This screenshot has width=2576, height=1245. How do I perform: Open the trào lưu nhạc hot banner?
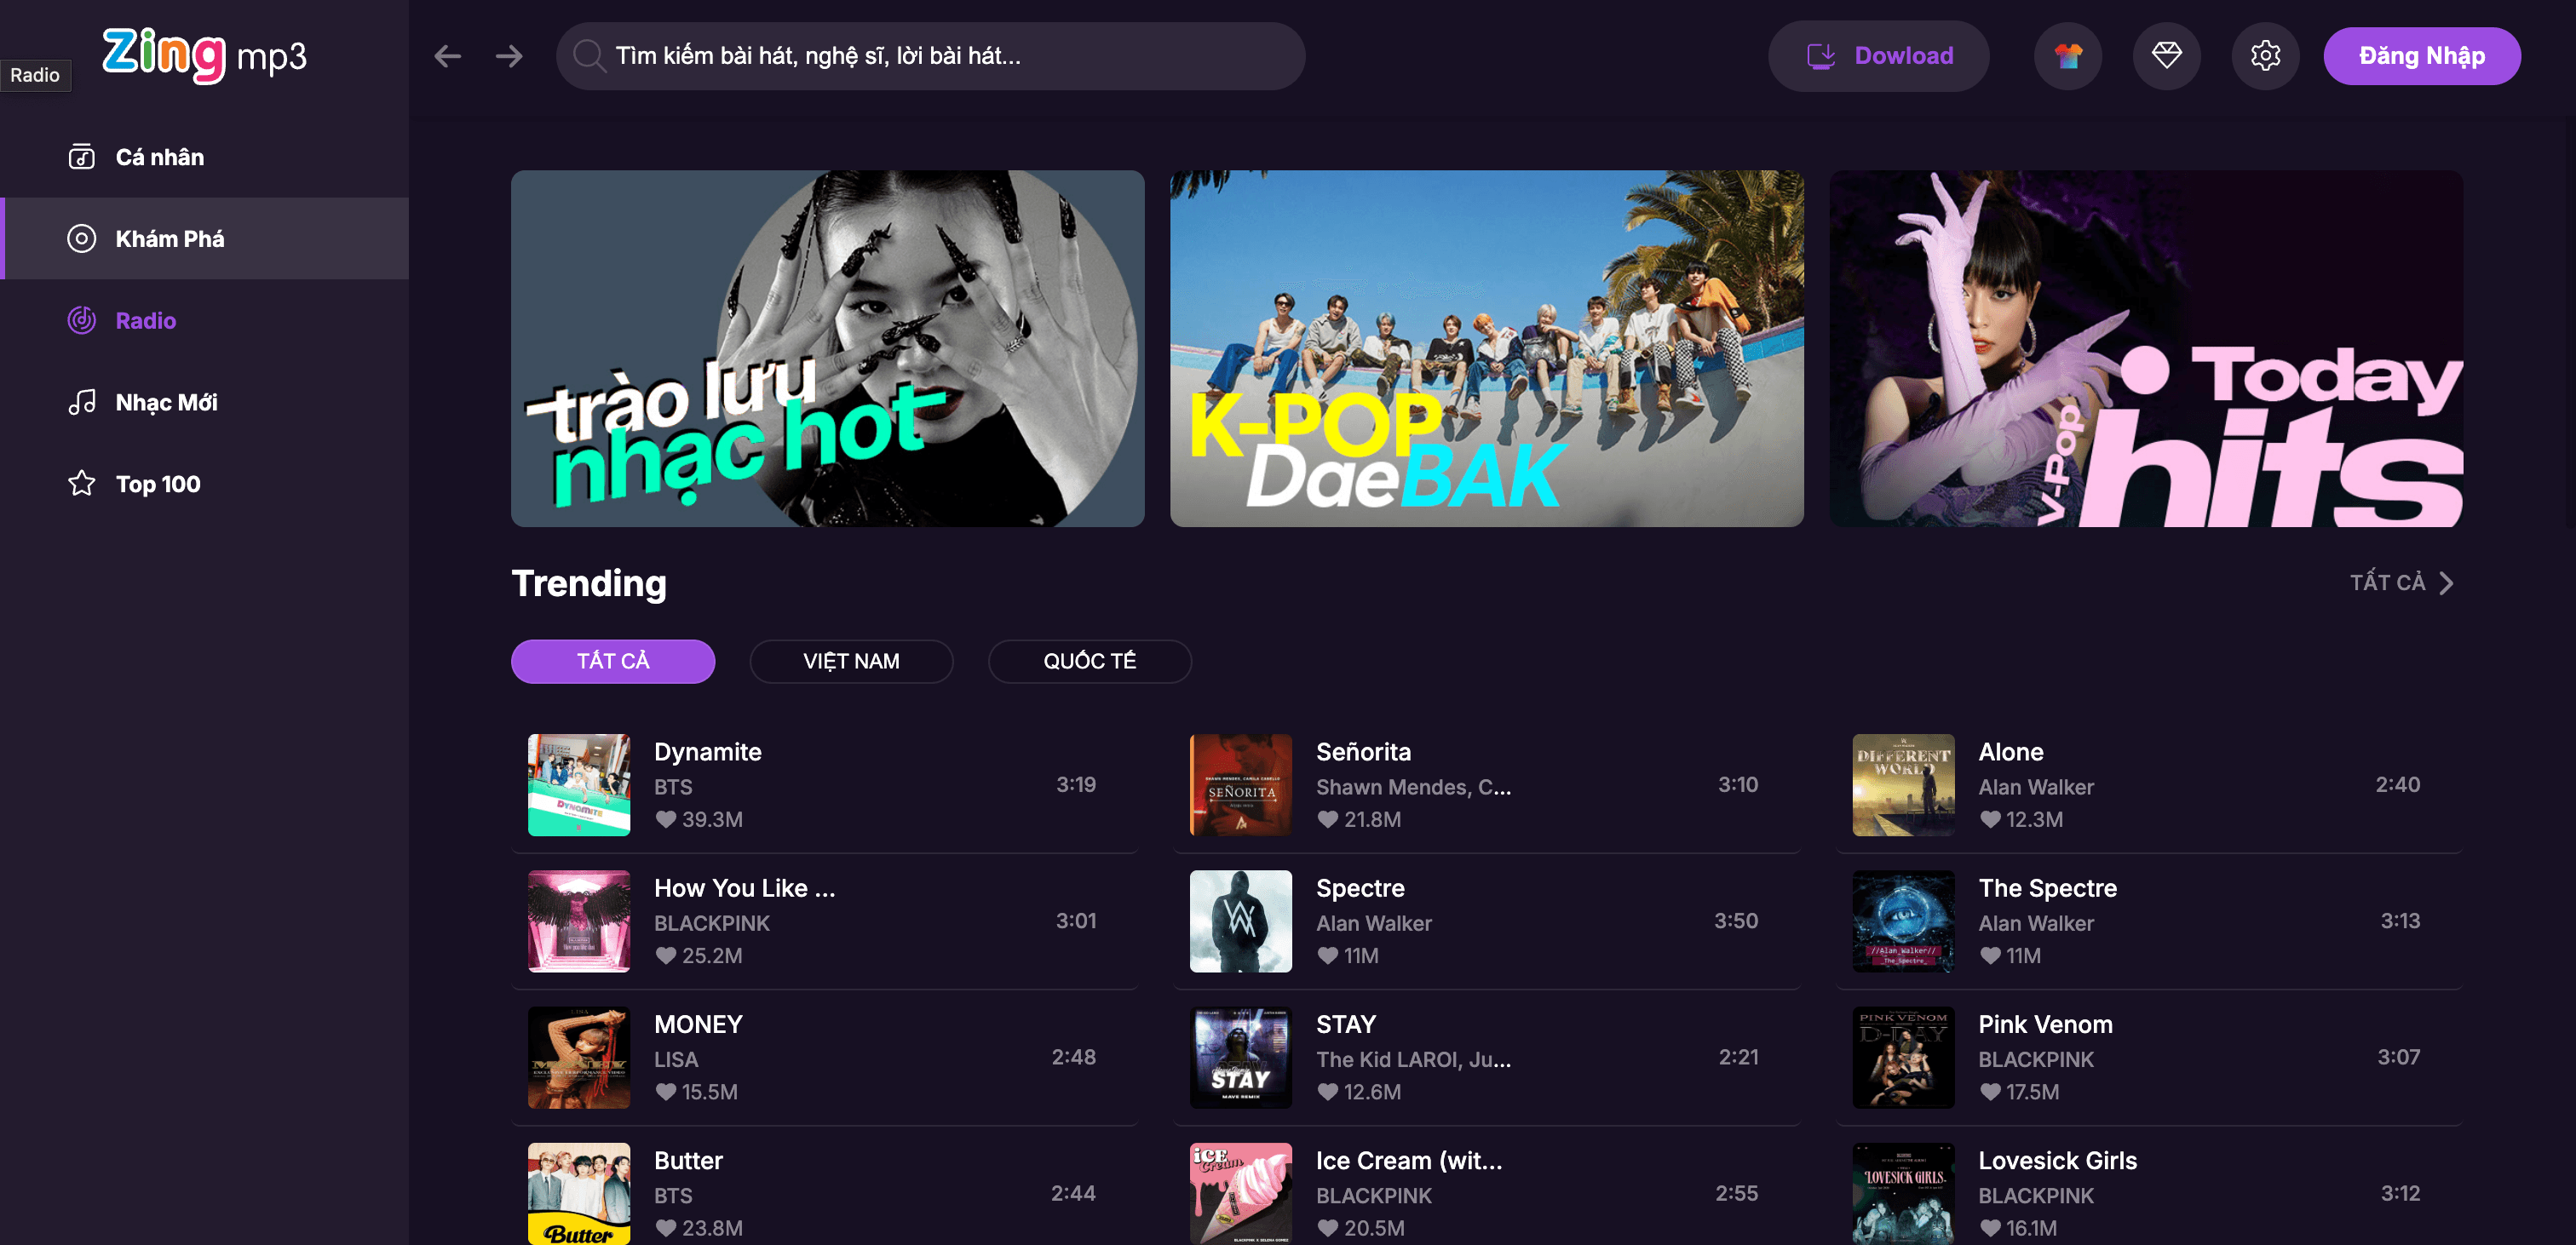(x=827, y=348)
